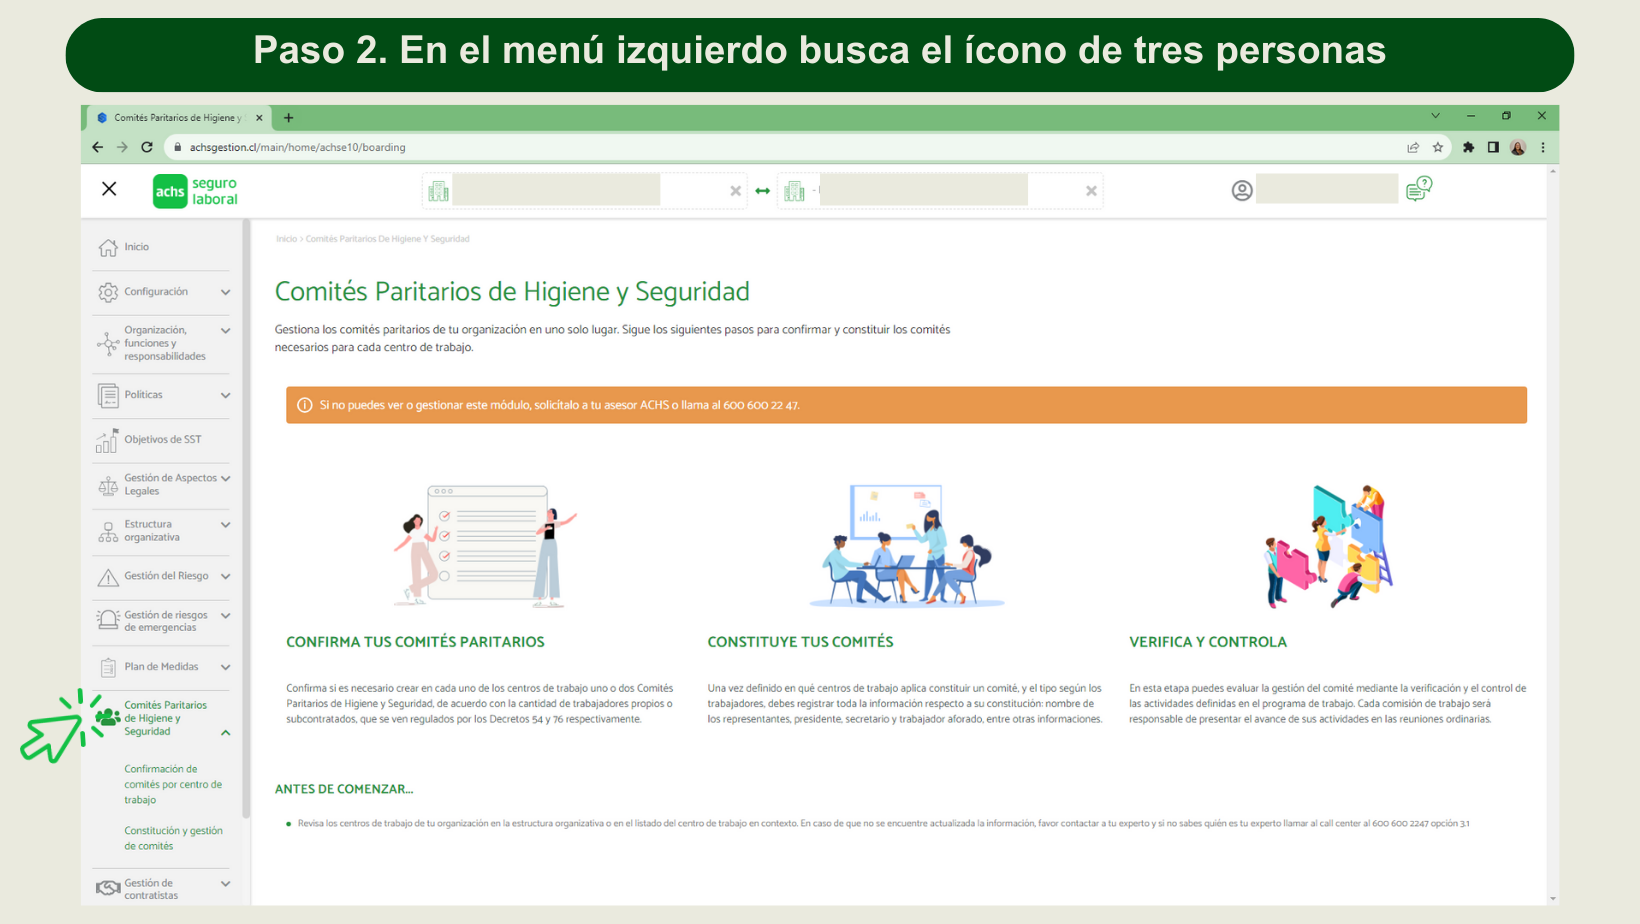Clear the second work center selector field
Screen dimensions: 1640x924
pyautogui.click(x=1091, y=191)
